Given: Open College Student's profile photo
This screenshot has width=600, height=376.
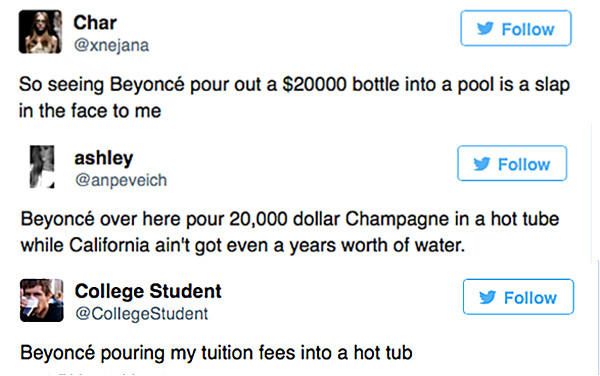Looking at the screenshot, I should click(42, 300).
